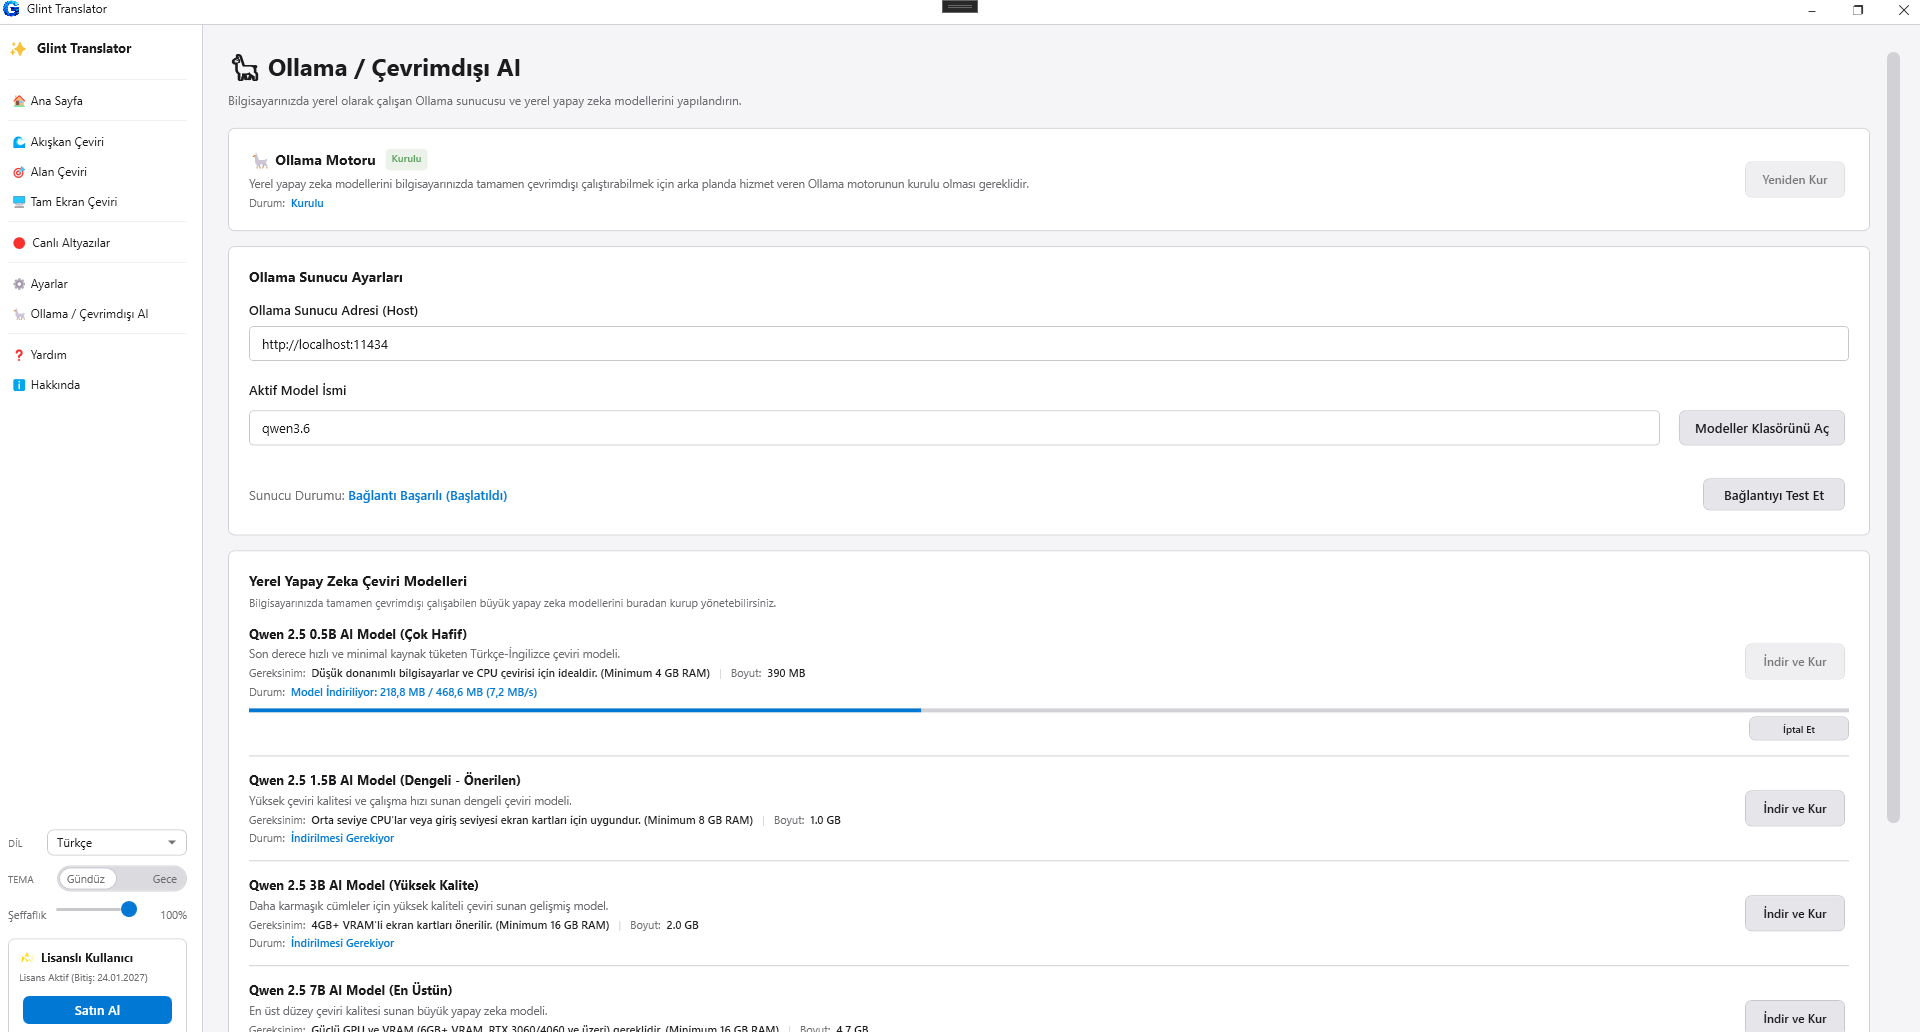Open the Ayarlar gear icon
The height and width of the screenshot is (1032, 1920).
pyautogui.click(x=19, y=284)
